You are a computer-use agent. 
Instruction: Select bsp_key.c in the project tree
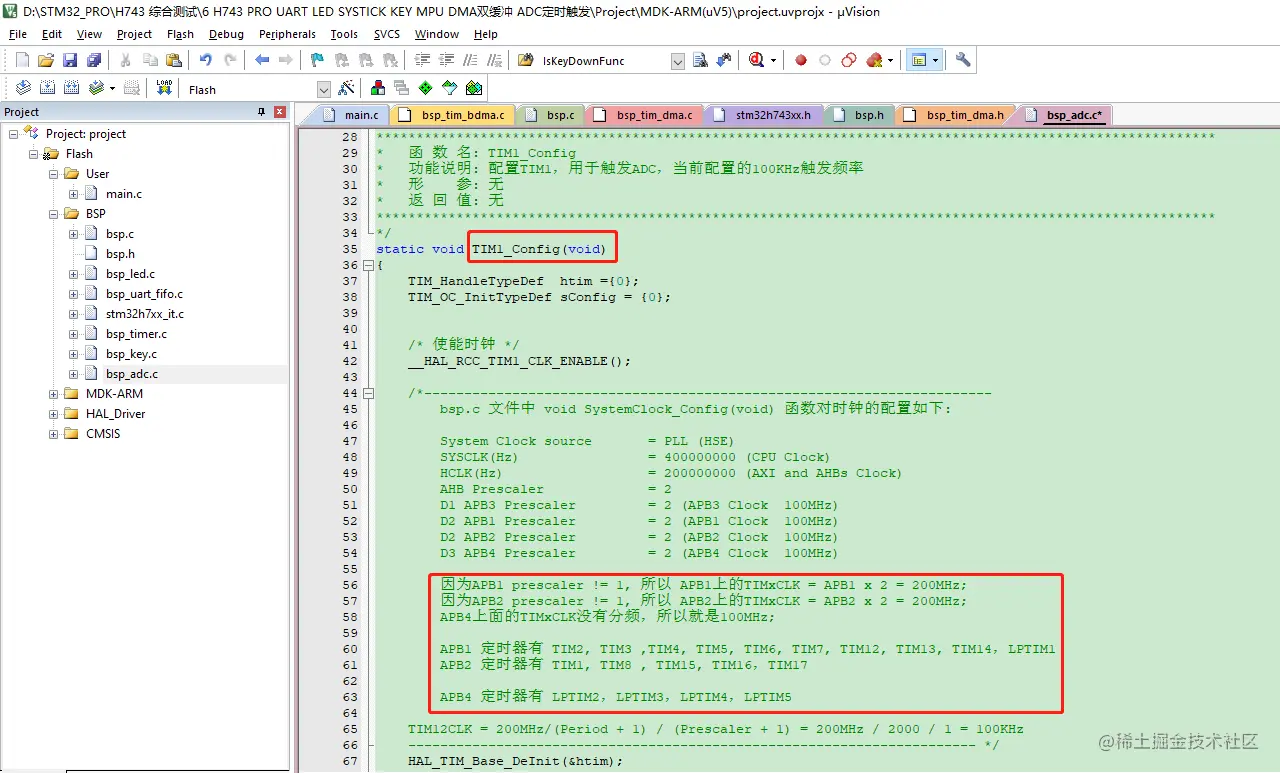(x=131, y=354)
